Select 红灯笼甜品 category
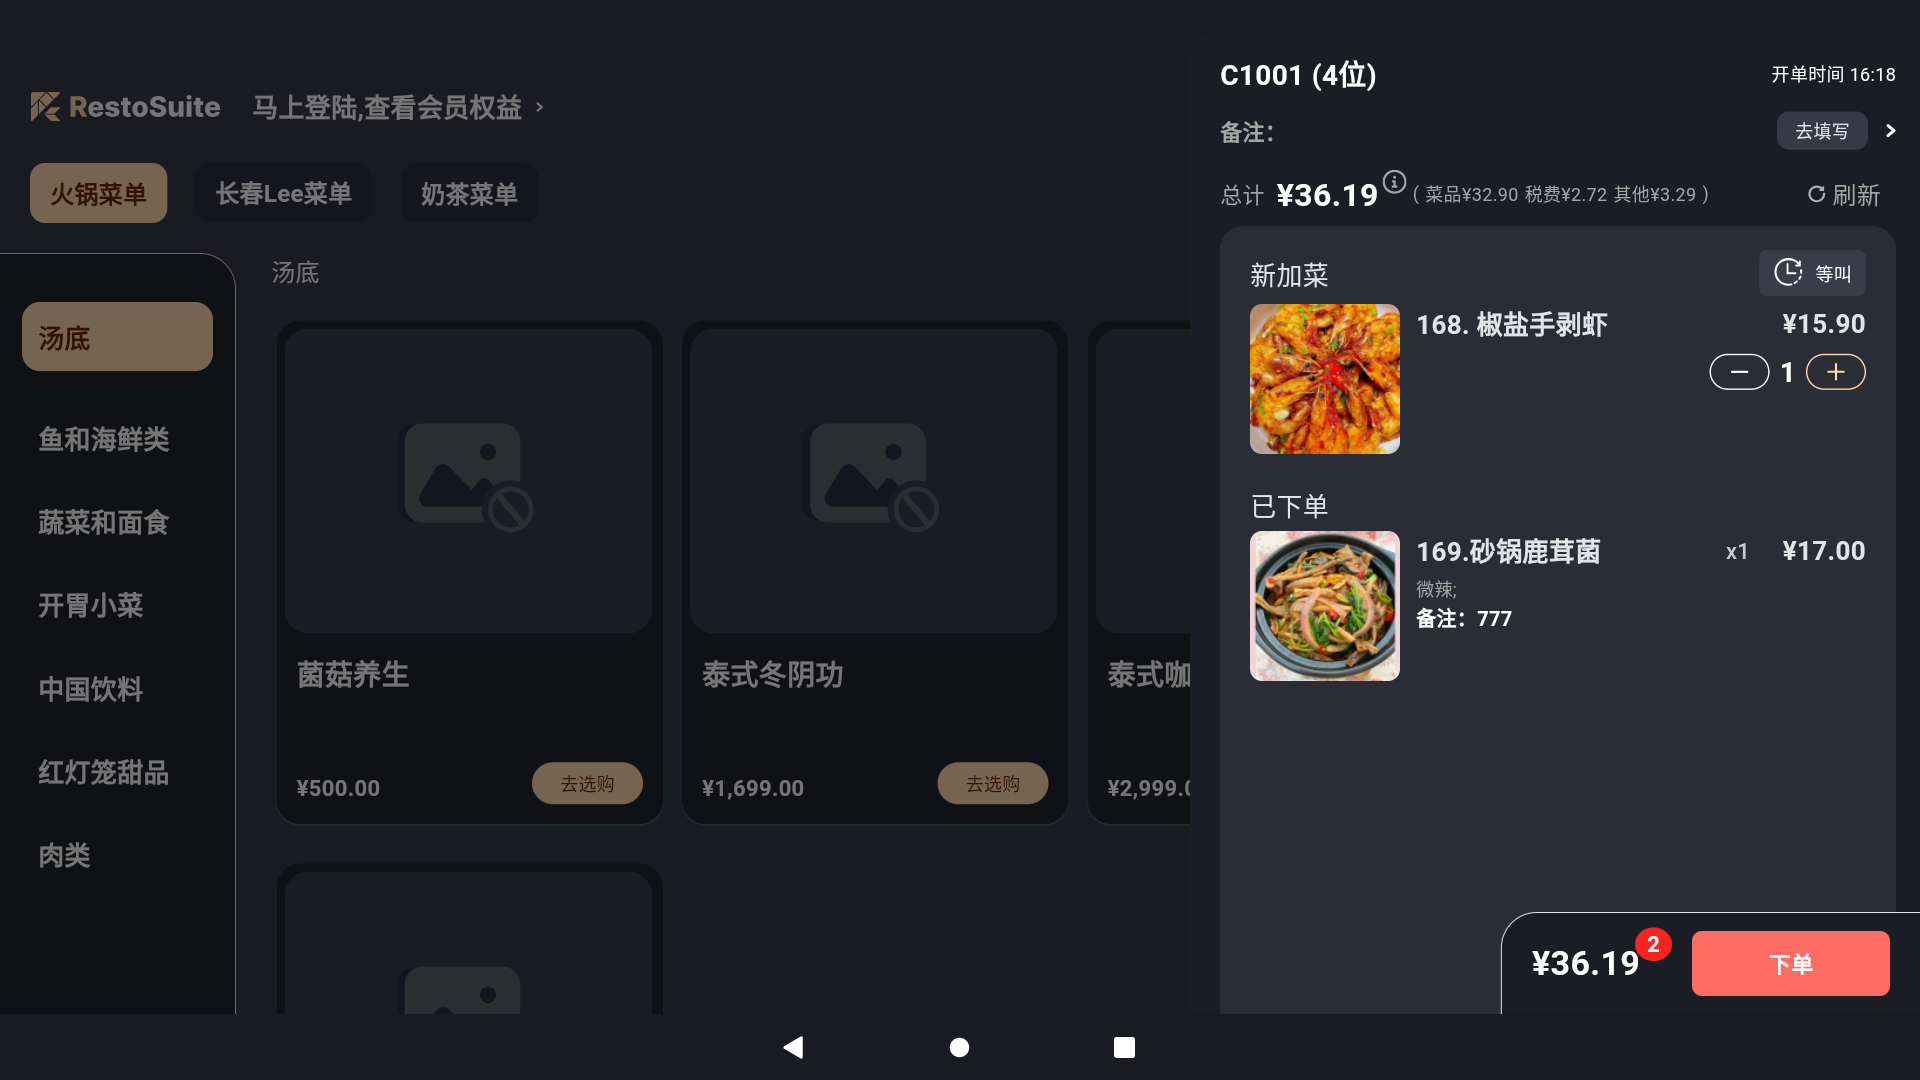 104,772
